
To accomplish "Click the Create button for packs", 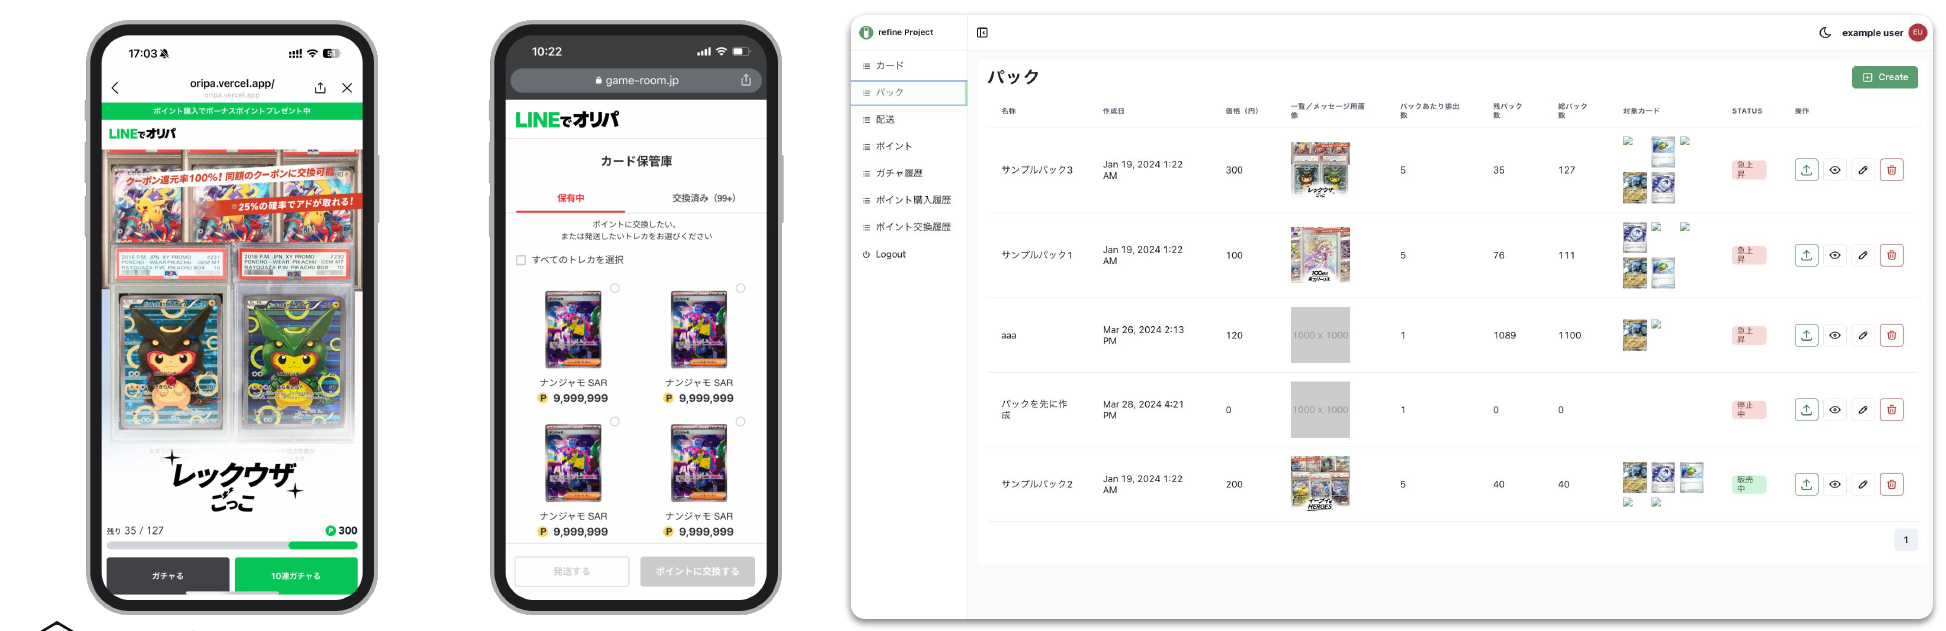I will 1884,77.
